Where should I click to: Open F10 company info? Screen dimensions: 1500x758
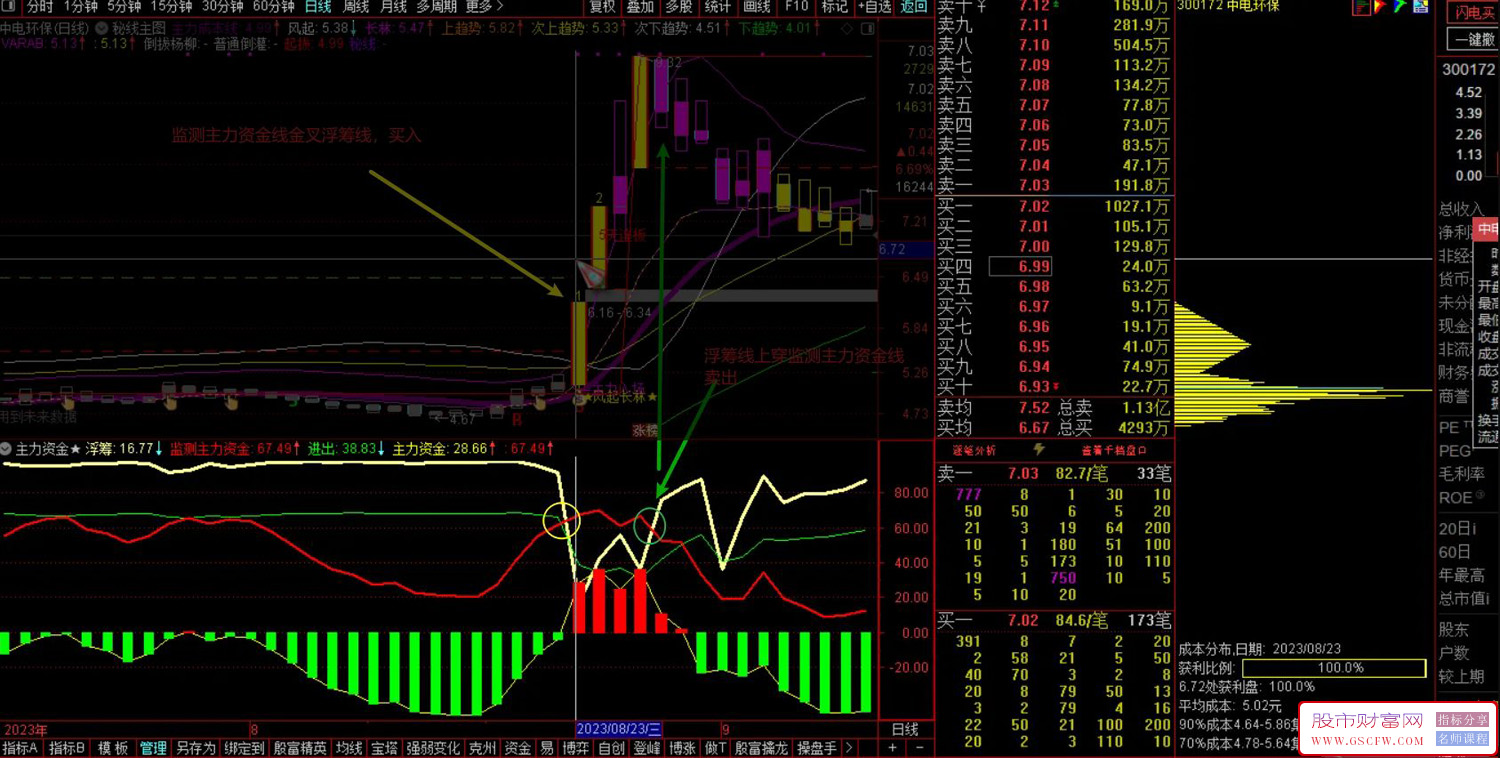click(796, 7)
